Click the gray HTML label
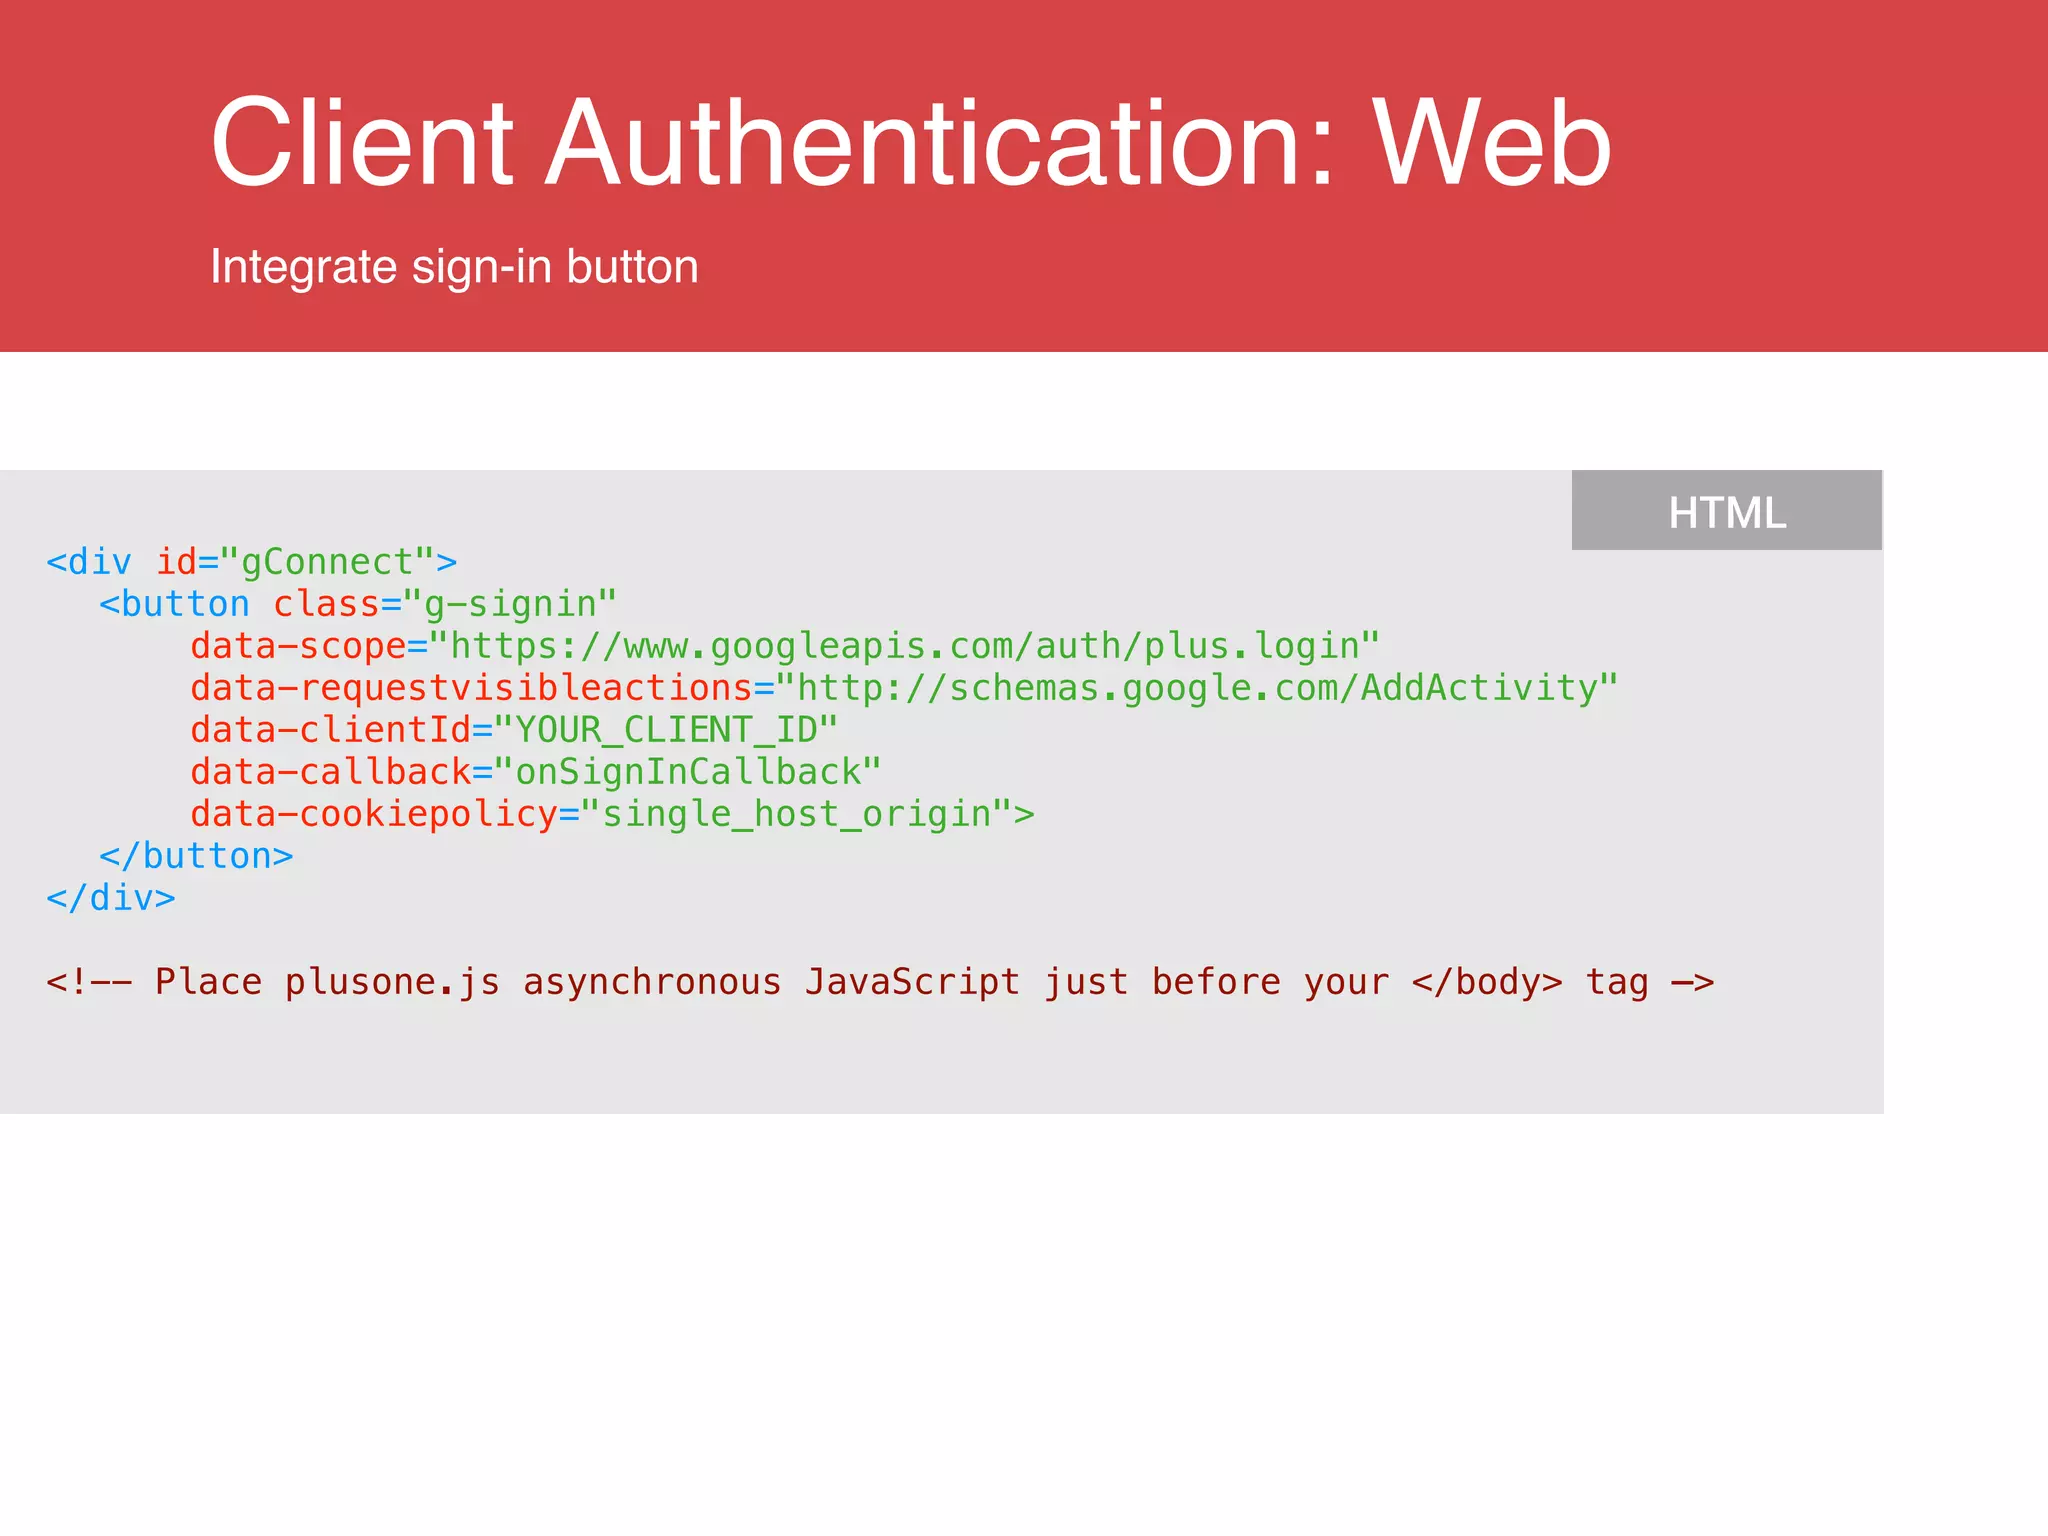 1726,510
